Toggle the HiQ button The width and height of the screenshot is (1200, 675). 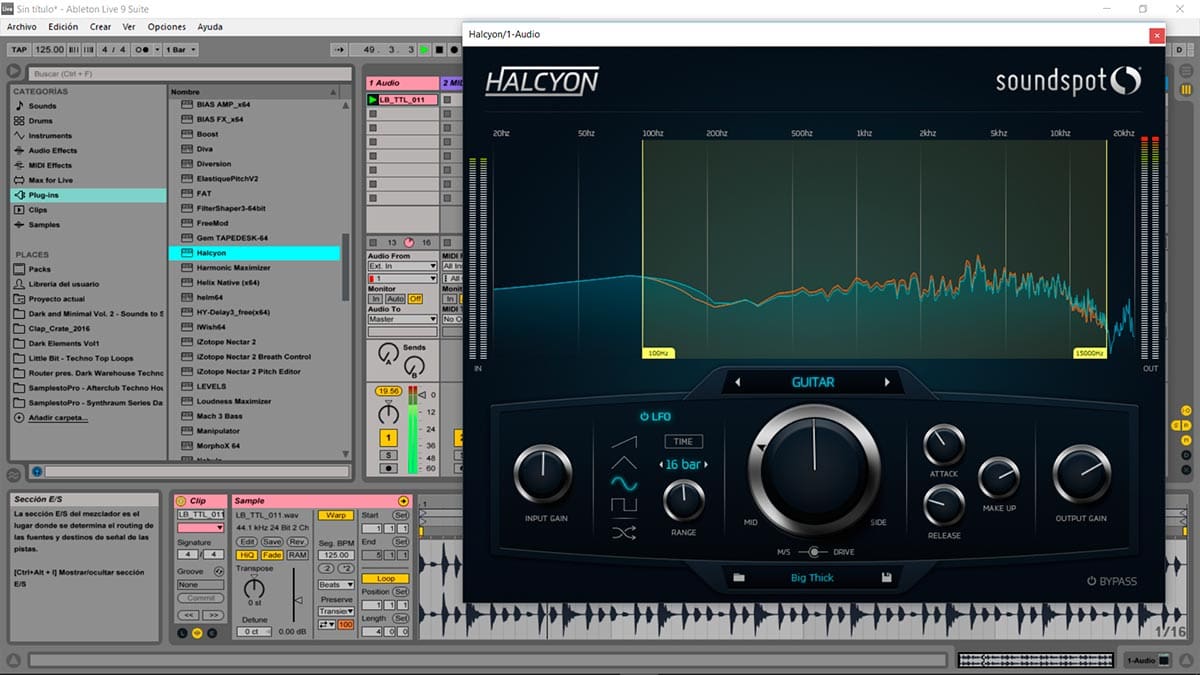click(x=246, y=554)
